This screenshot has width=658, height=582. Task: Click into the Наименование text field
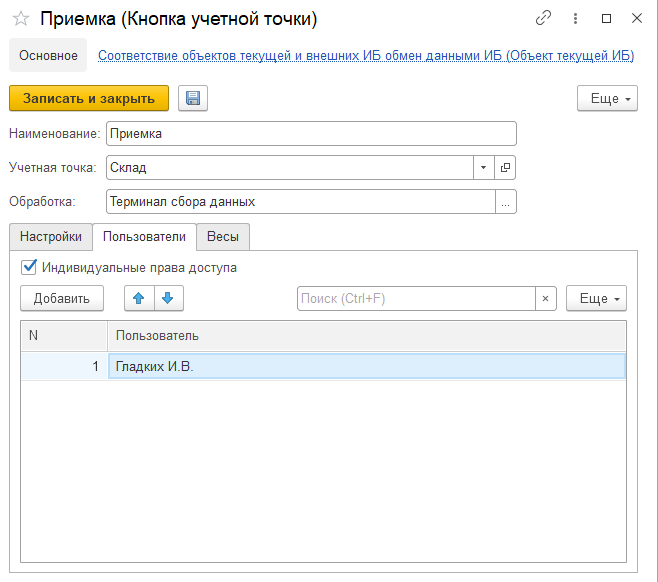point(310,134)
